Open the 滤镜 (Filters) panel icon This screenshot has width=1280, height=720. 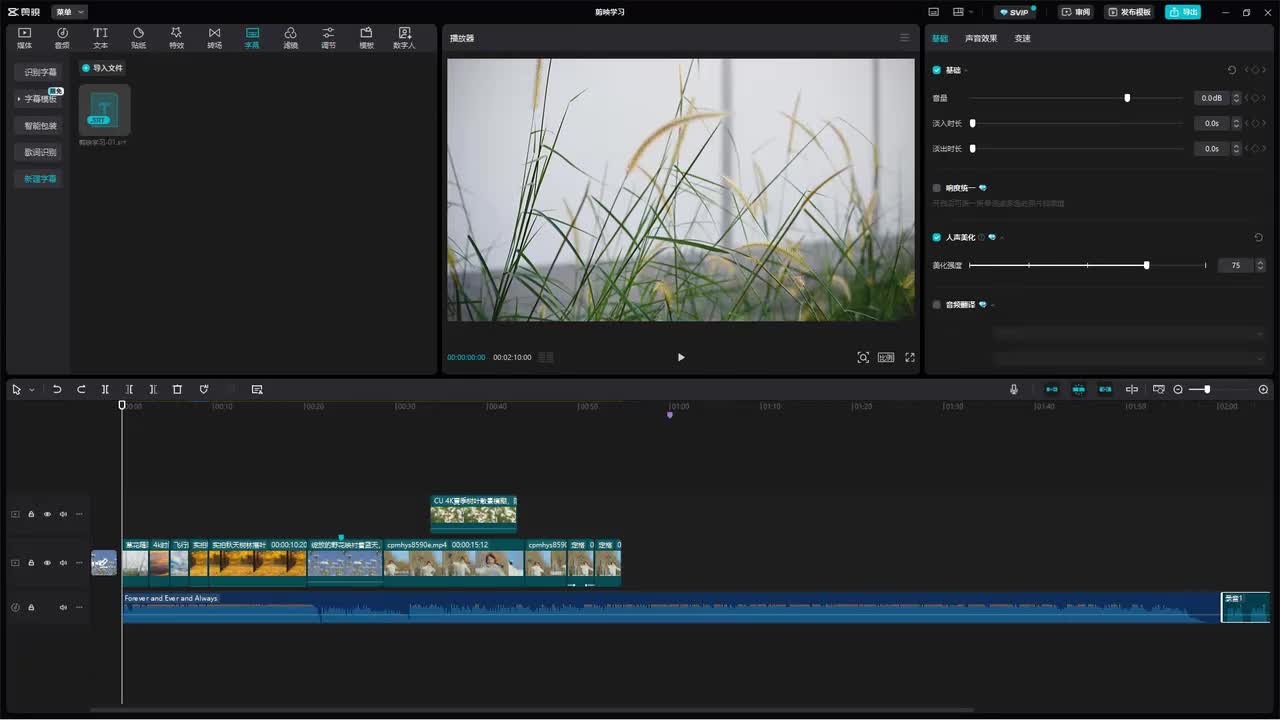click(290, 38)
